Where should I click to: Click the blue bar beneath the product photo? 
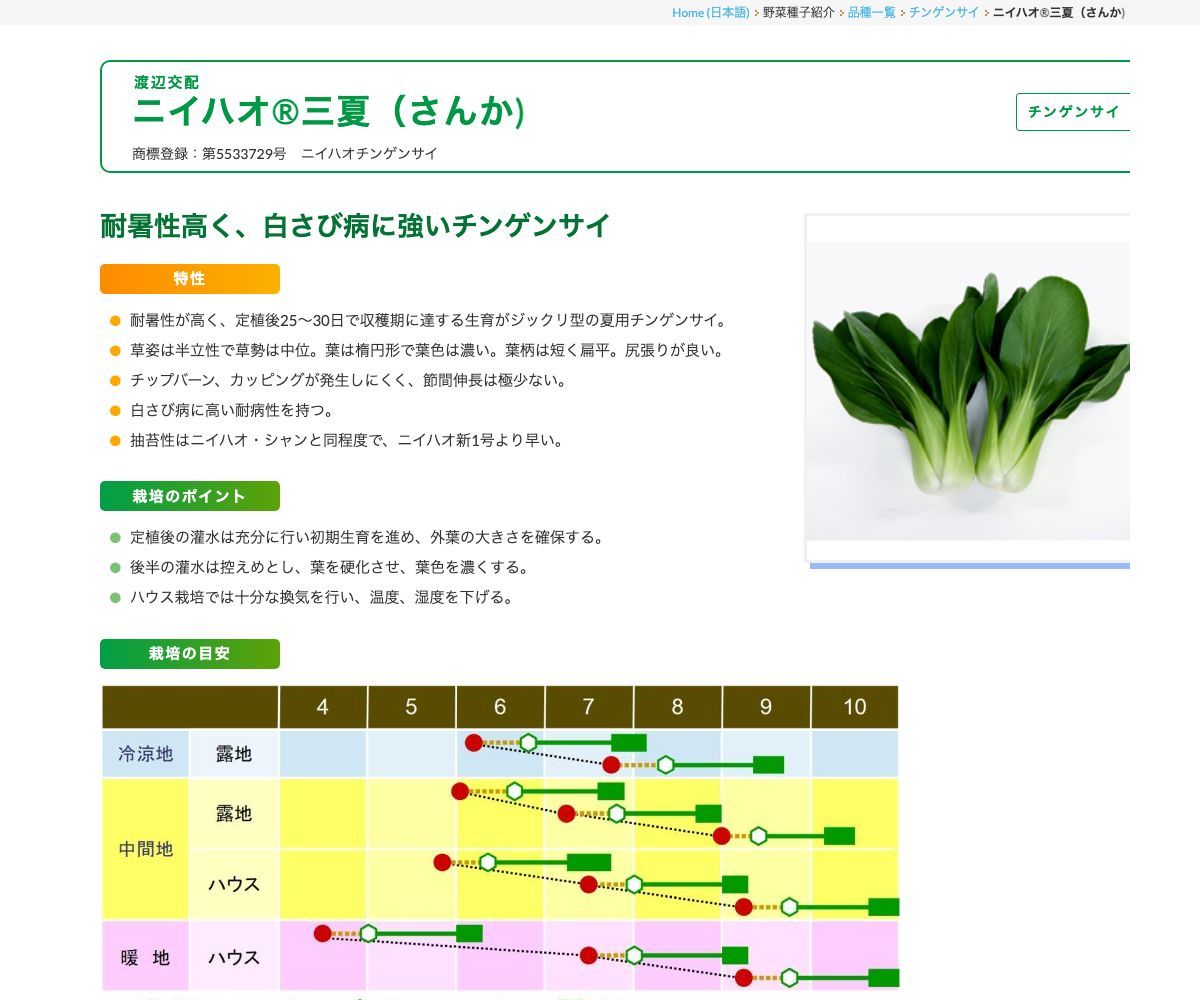point(968,566)
